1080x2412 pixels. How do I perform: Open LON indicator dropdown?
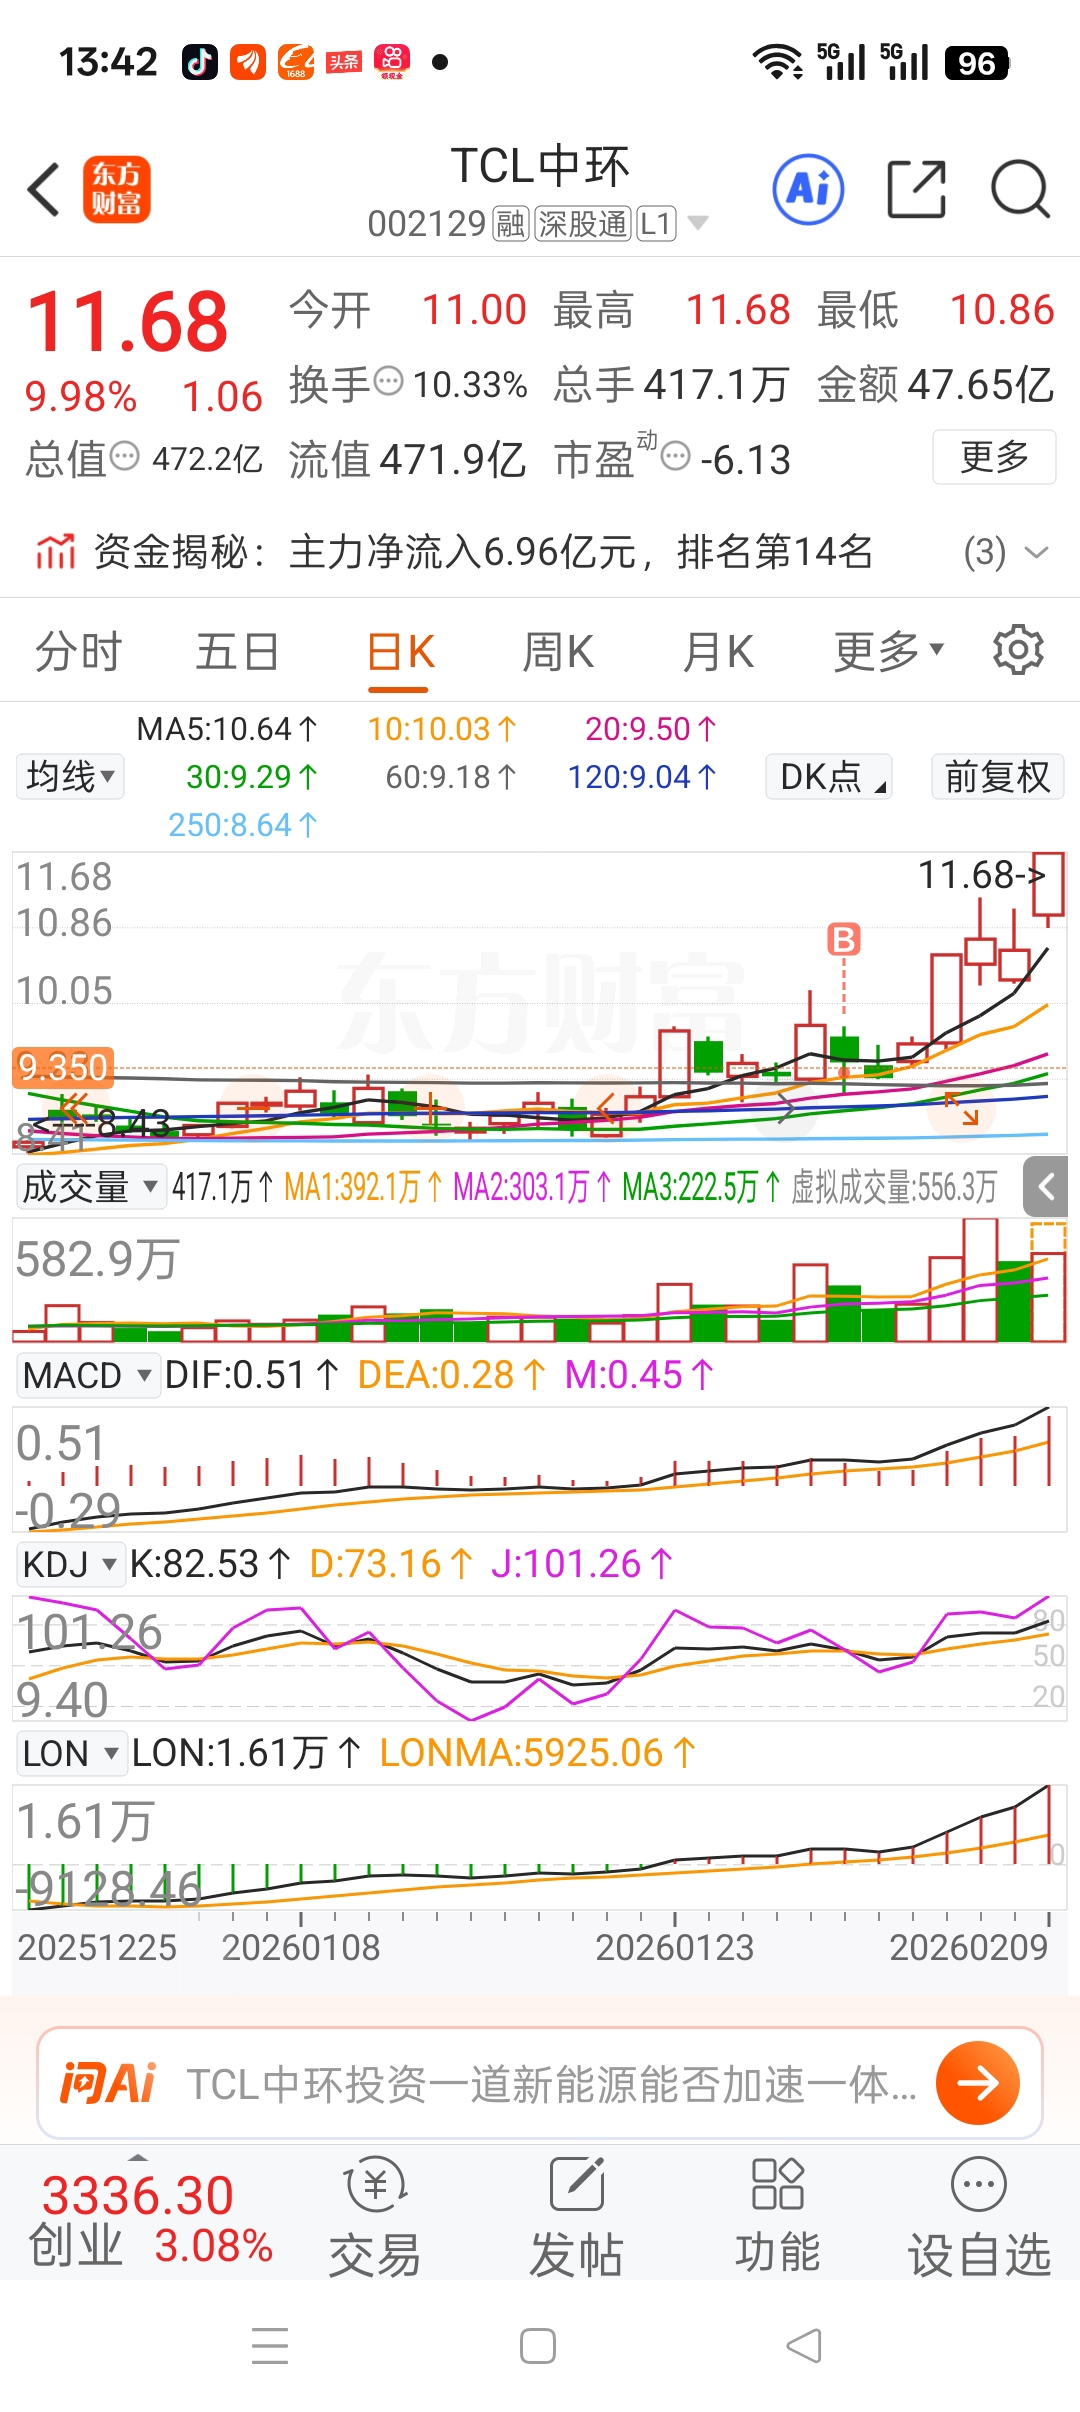tap(70, 1753)
